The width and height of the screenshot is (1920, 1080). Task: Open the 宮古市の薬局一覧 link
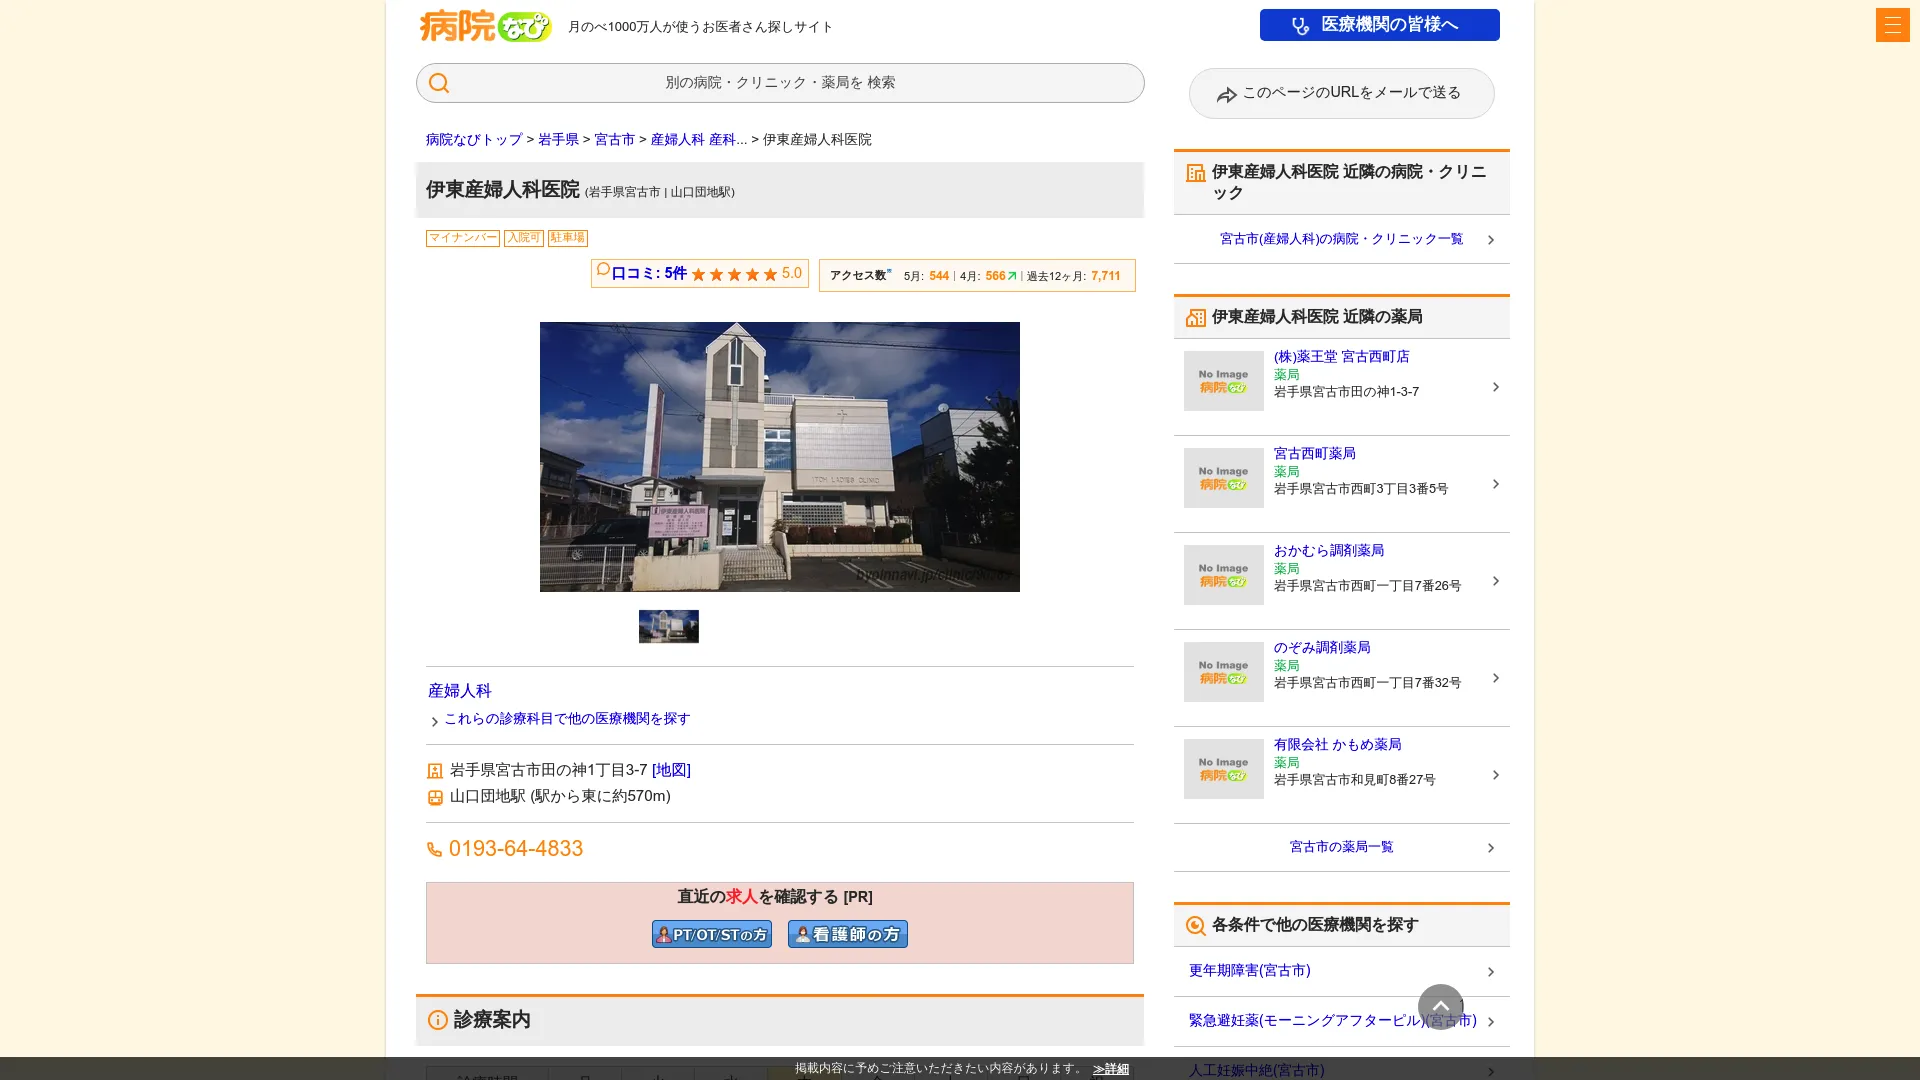[1341, 847]
